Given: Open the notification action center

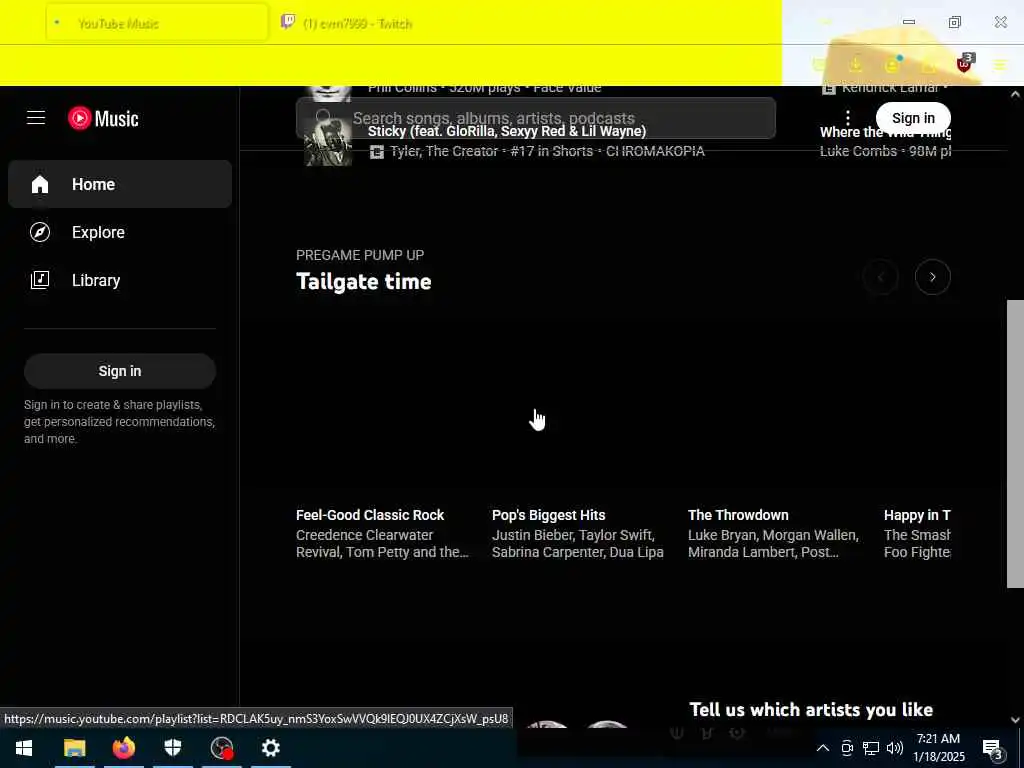Looking at the screenshot, I should click(x=993, y=748).
